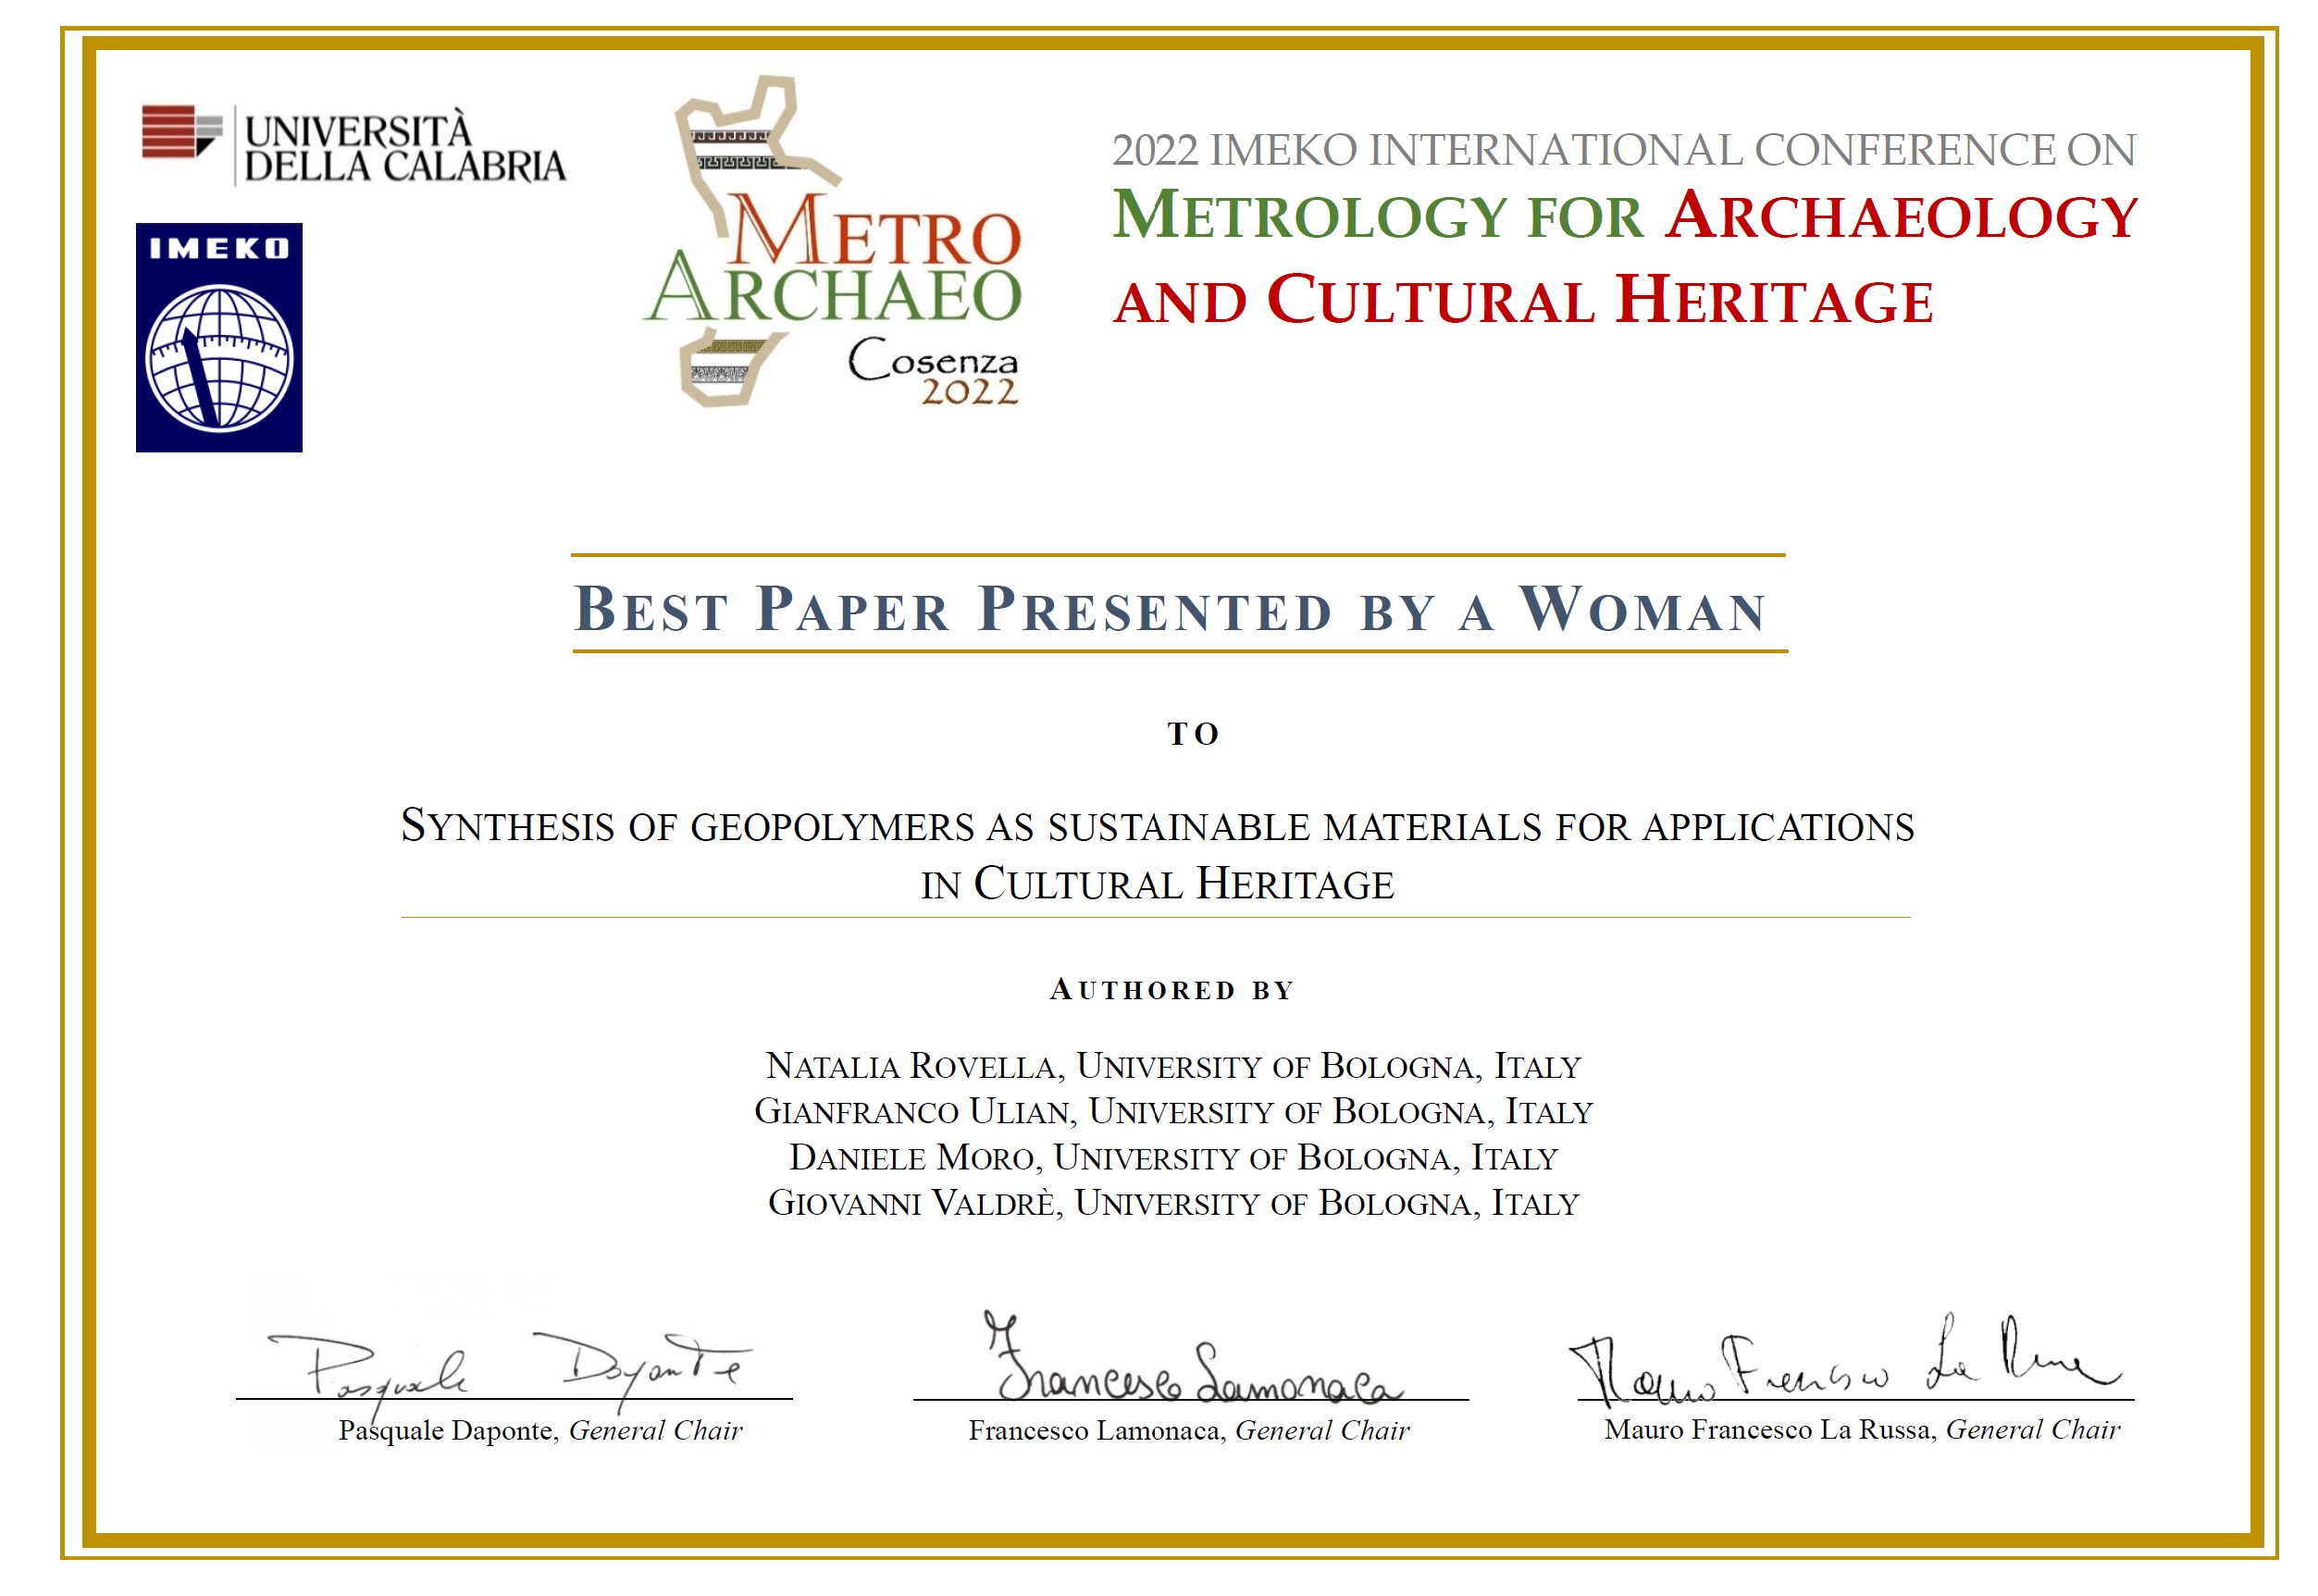Select author line Natalia Rovella

click(1173, 1066)
